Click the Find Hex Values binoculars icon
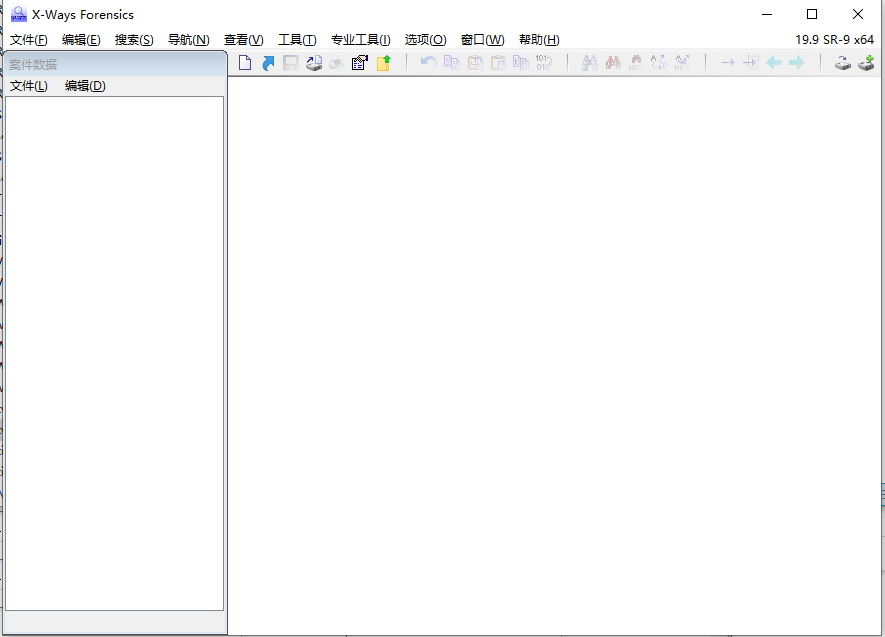This screenshot has width=885, height=637. [636, 63]
